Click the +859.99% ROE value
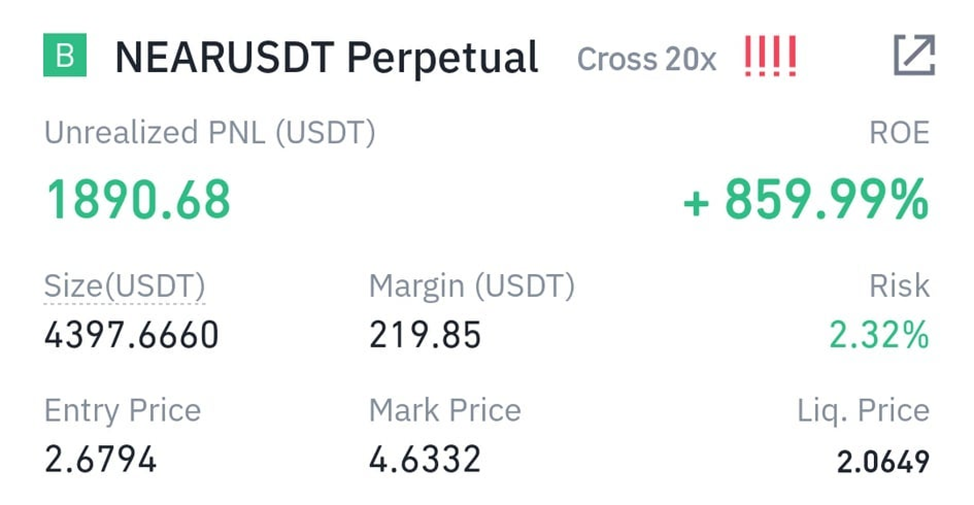 [x=806, y=201]
